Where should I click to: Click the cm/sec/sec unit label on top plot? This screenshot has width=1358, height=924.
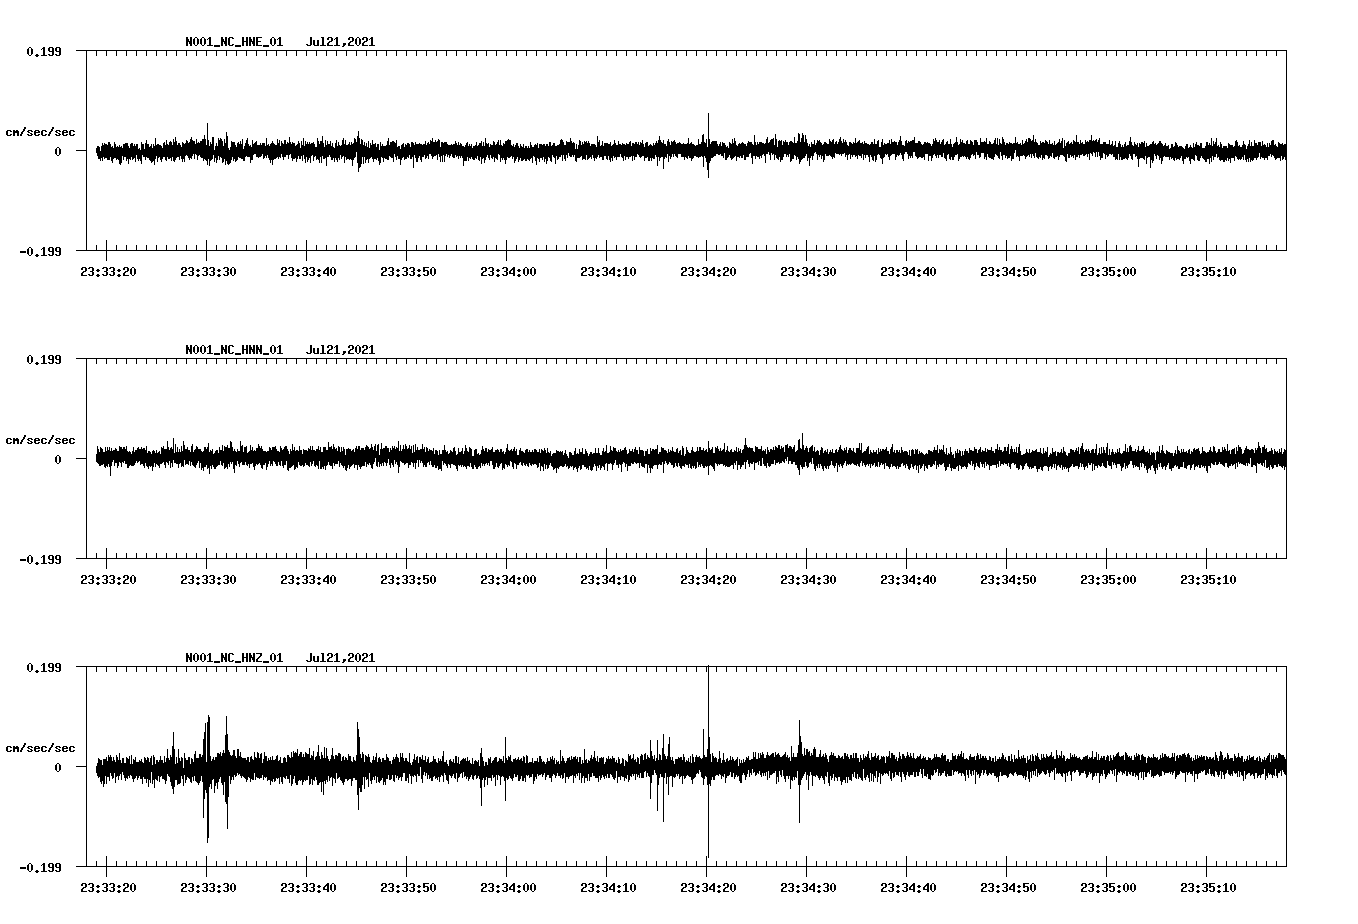(41, 131)
